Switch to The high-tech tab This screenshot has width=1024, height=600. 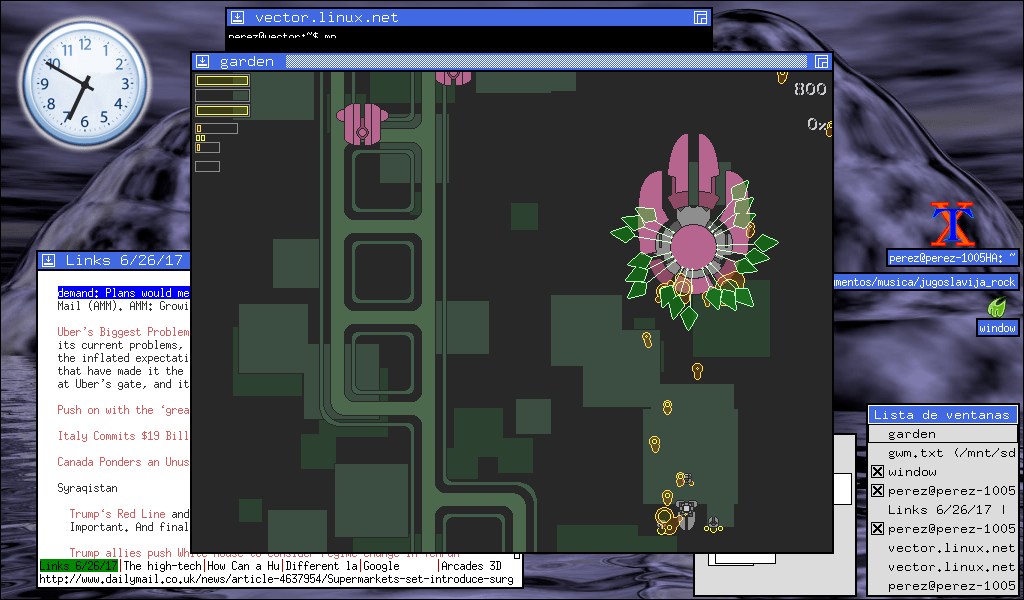163,565
